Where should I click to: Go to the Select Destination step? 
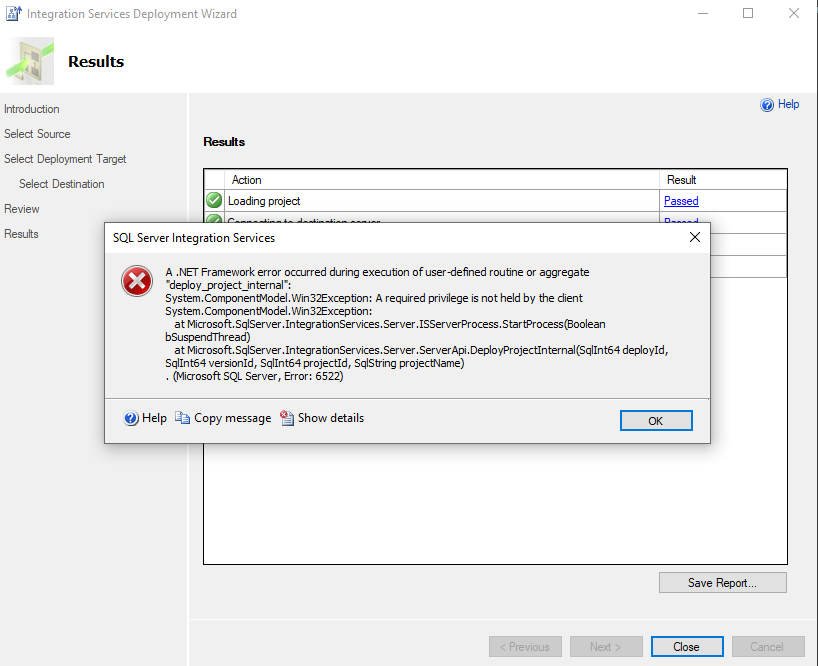point(61,183)
